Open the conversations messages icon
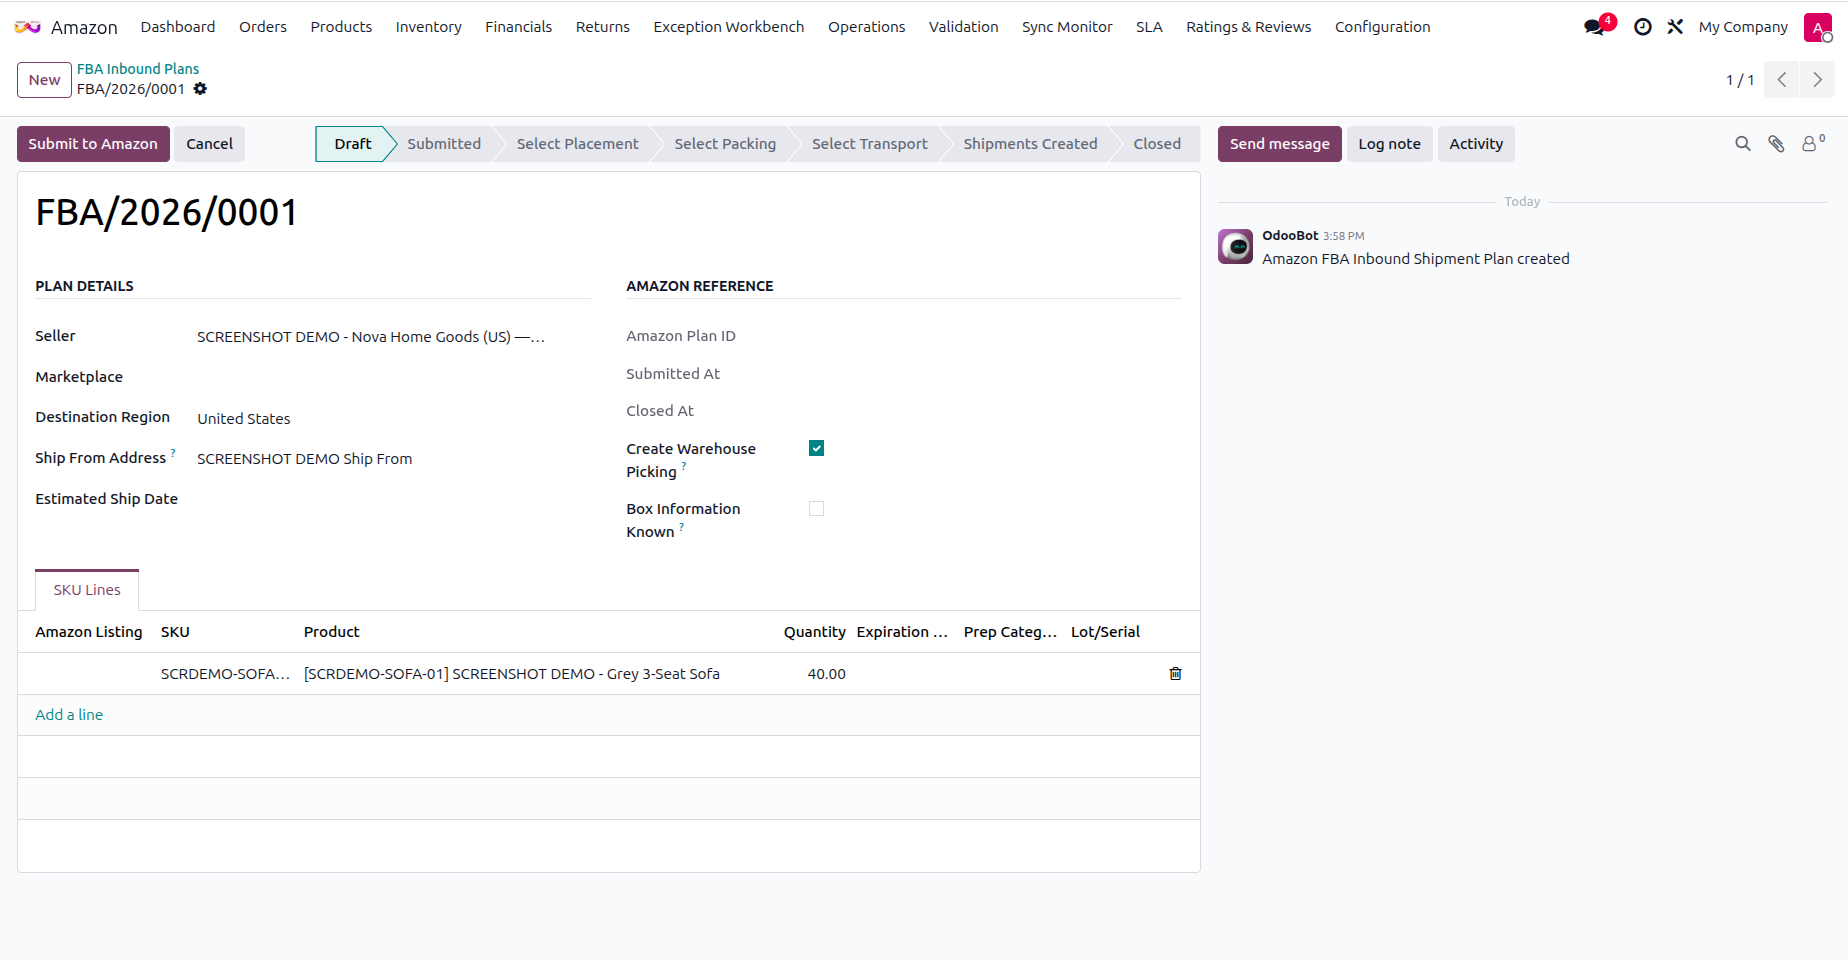Viewport: 1848px width, 960px height. click(x=1595, y=27)
